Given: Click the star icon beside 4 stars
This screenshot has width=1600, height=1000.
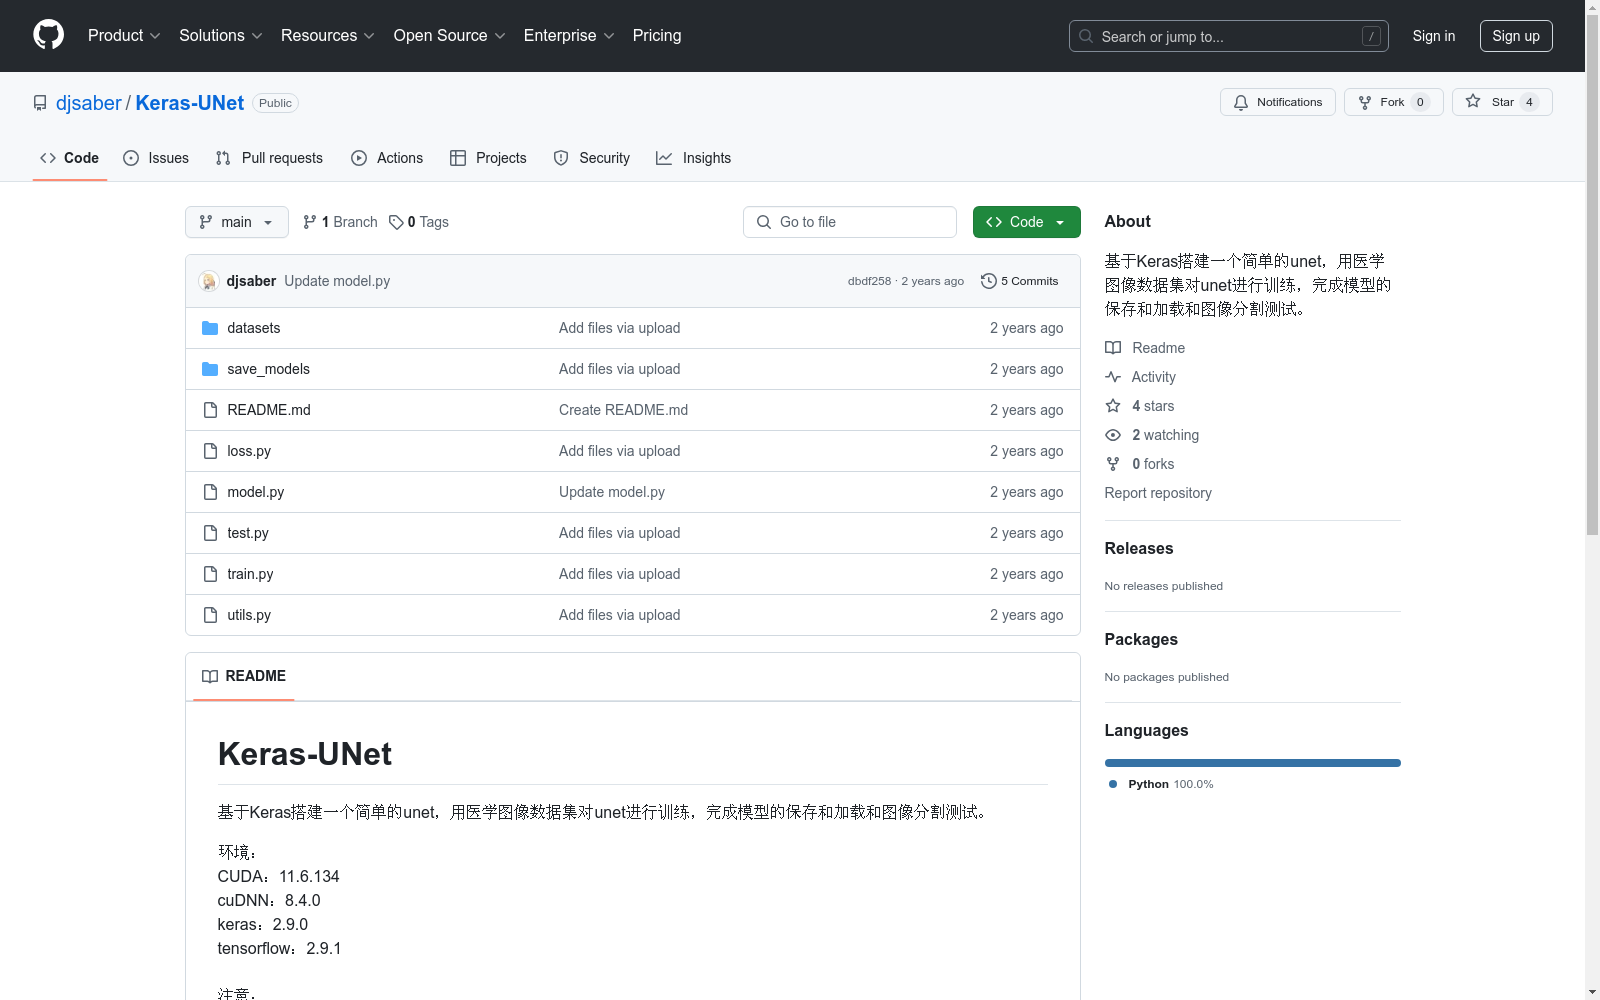Looking at the screenshot, I should point(1113,406).
